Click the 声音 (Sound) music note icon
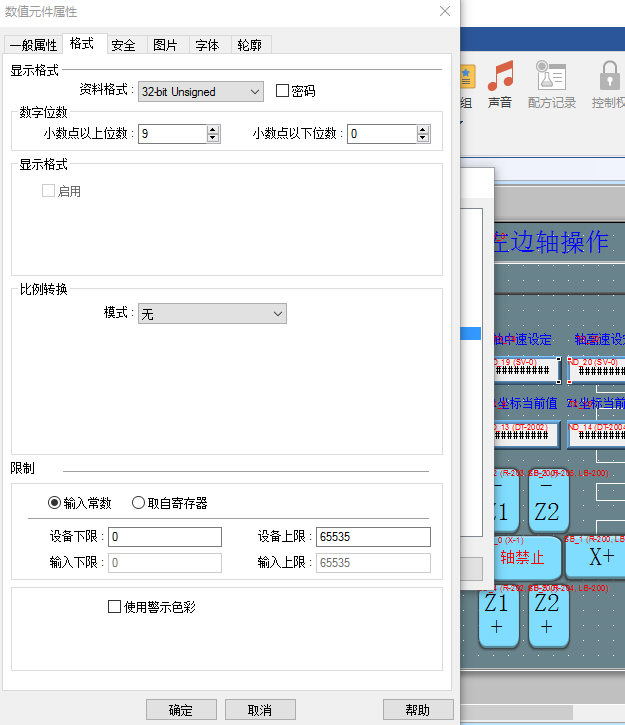 (x=500, y=78)
